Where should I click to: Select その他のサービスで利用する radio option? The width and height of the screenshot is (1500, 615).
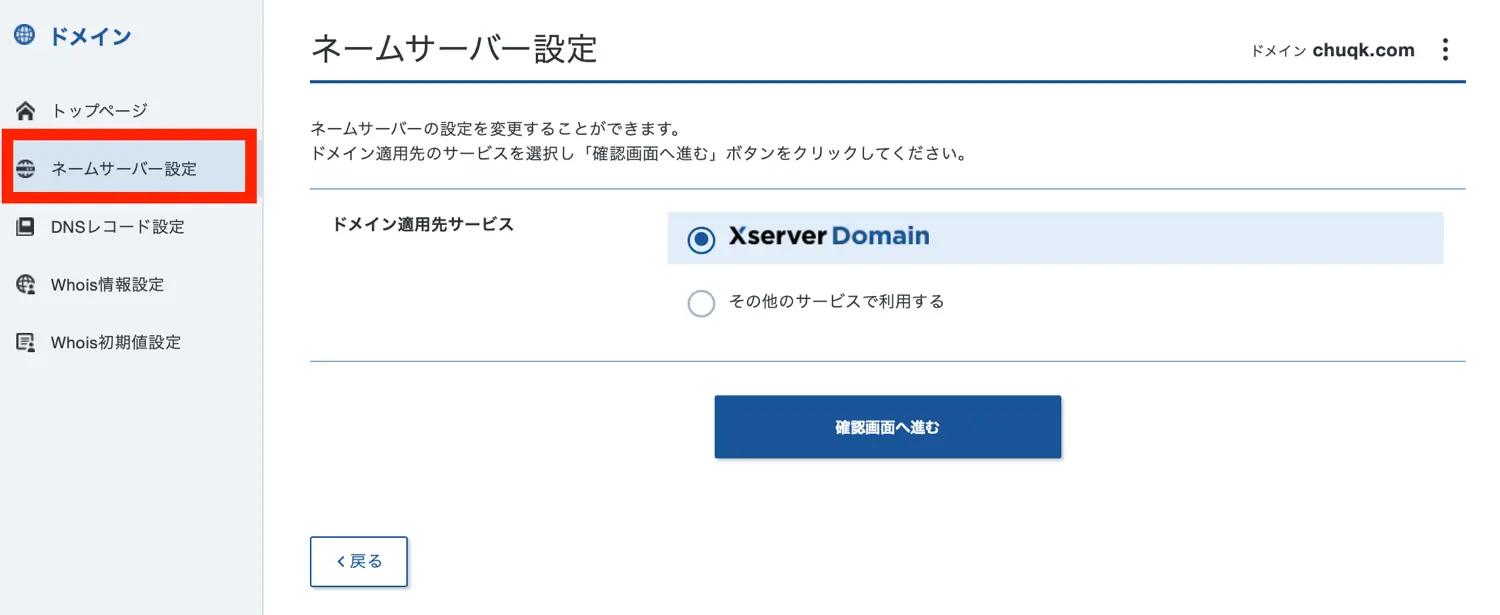(x=701, y=302)
